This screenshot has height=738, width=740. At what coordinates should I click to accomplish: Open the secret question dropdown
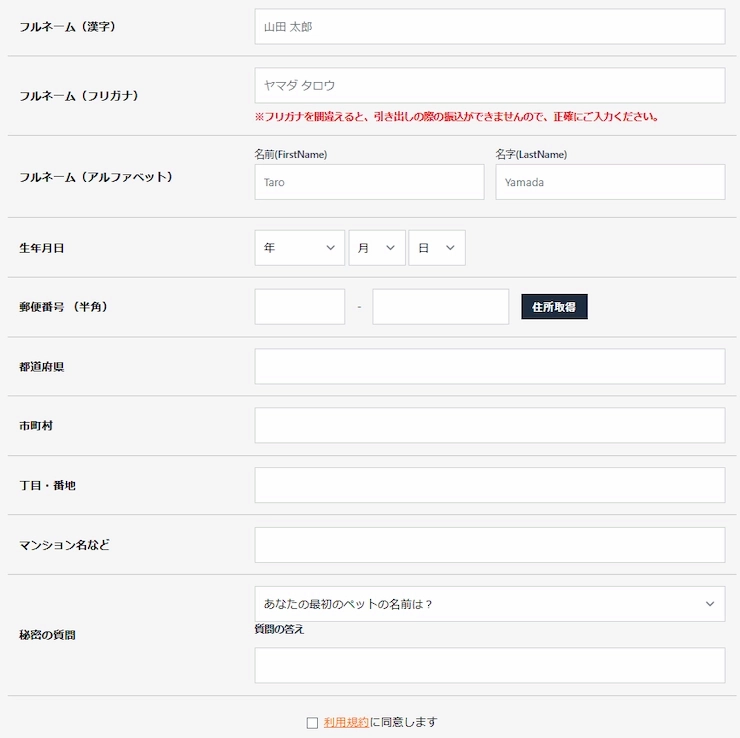click(490, 604)
